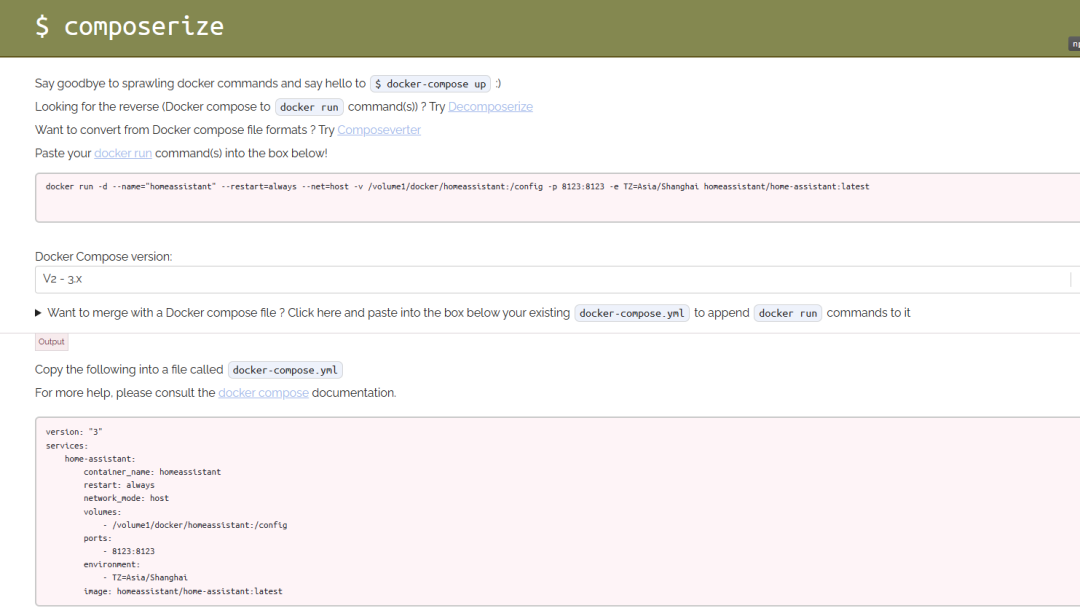1080x608 pixels.
Task: Click the docker run code chip beside Decomposerize
Action: coord(309,106)
